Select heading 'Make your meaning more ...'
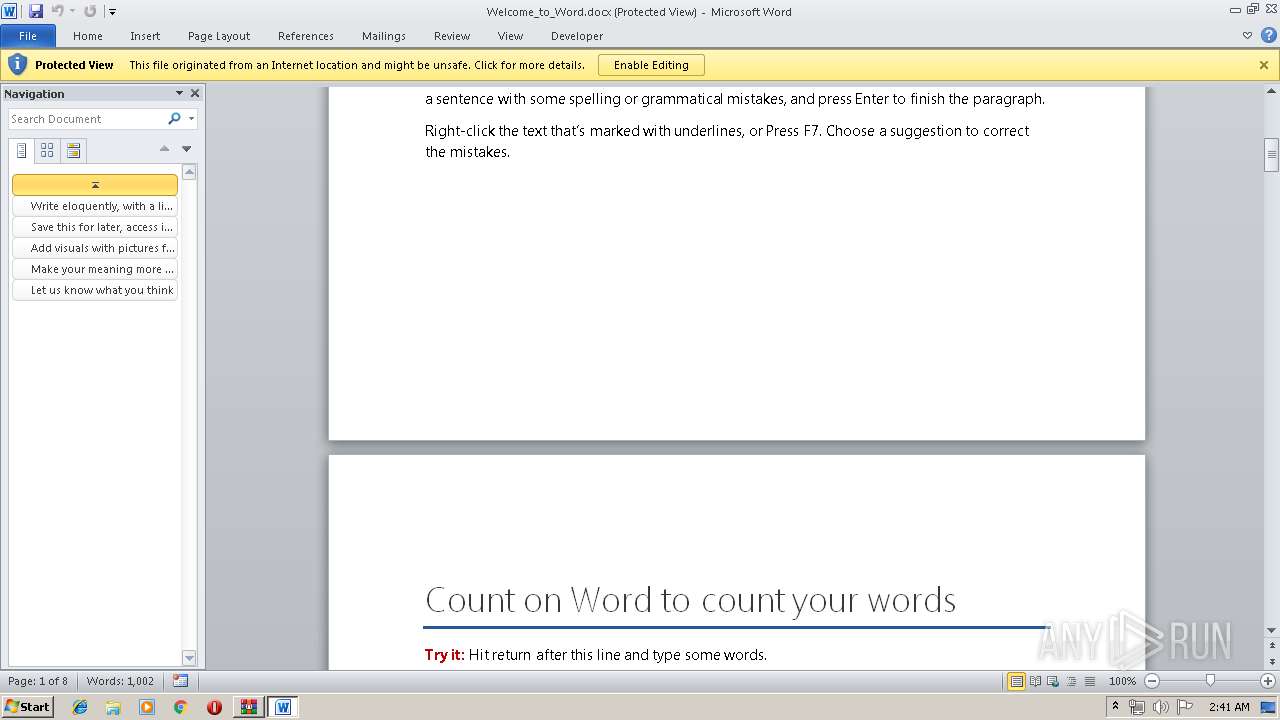This screenshot has width=1280, height=720. [95, 269]
